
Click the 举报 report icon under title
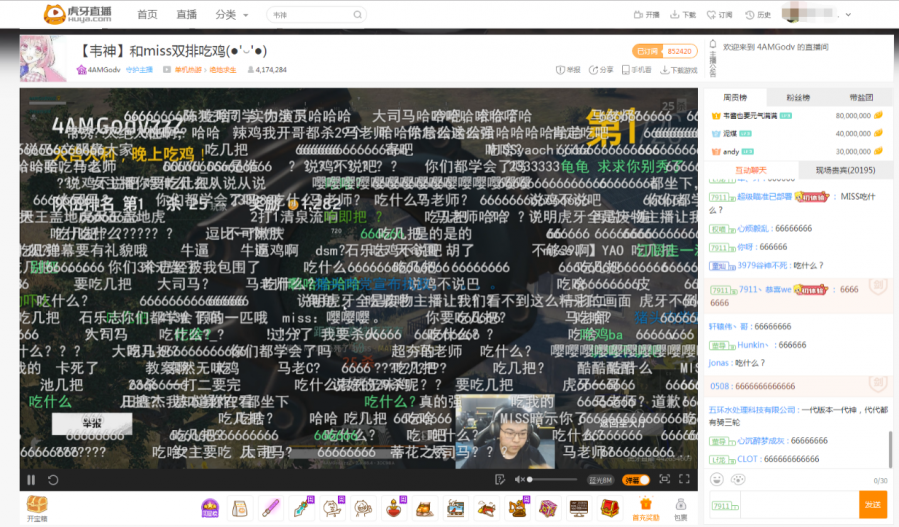click(567, 70)
